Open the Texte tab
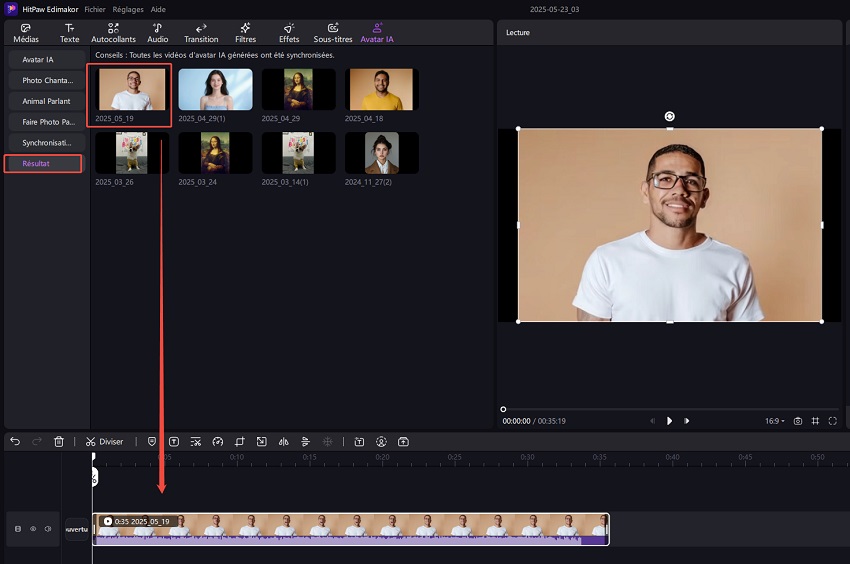This screenshot has height=564, width=850. click(x=69, y=33)
